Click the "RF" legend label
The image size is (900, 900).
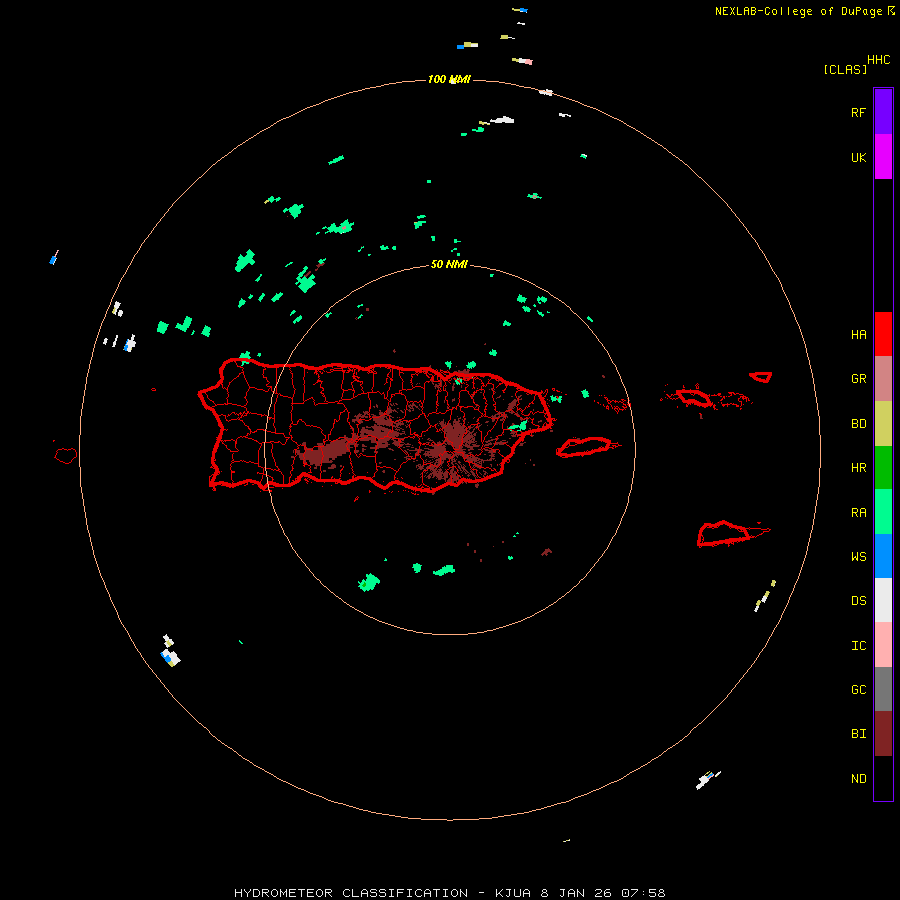pos(859,112)
